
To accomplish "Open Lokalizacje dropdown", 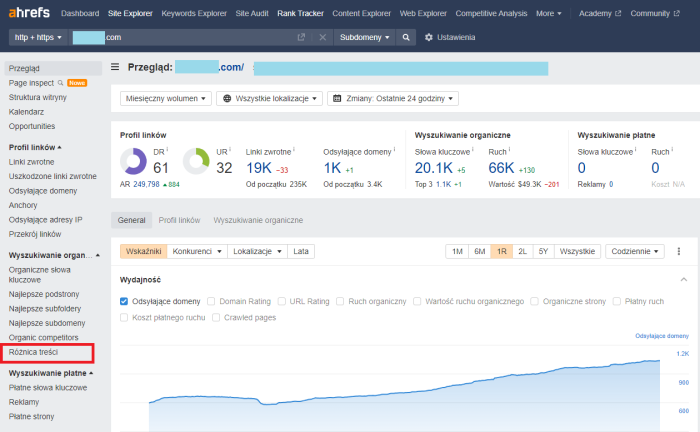I will 257,252.
